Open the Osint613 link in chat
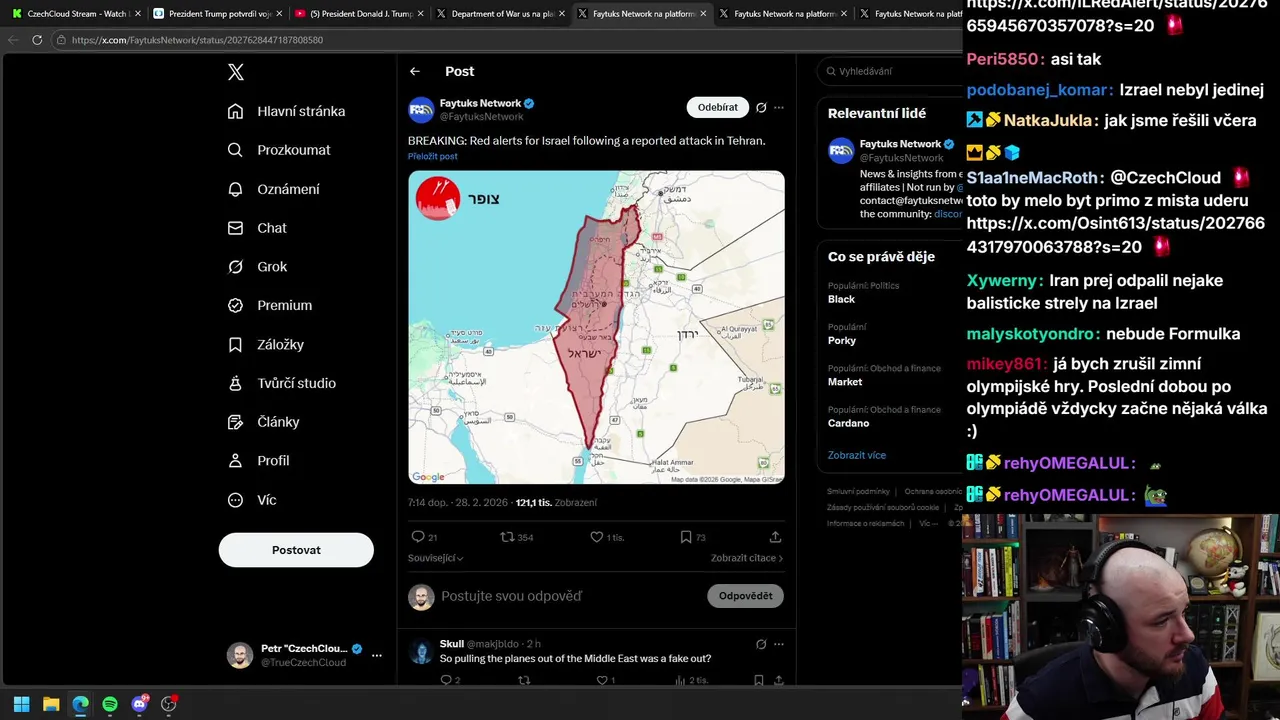 pyautogui.click(x=1115, y=235)
